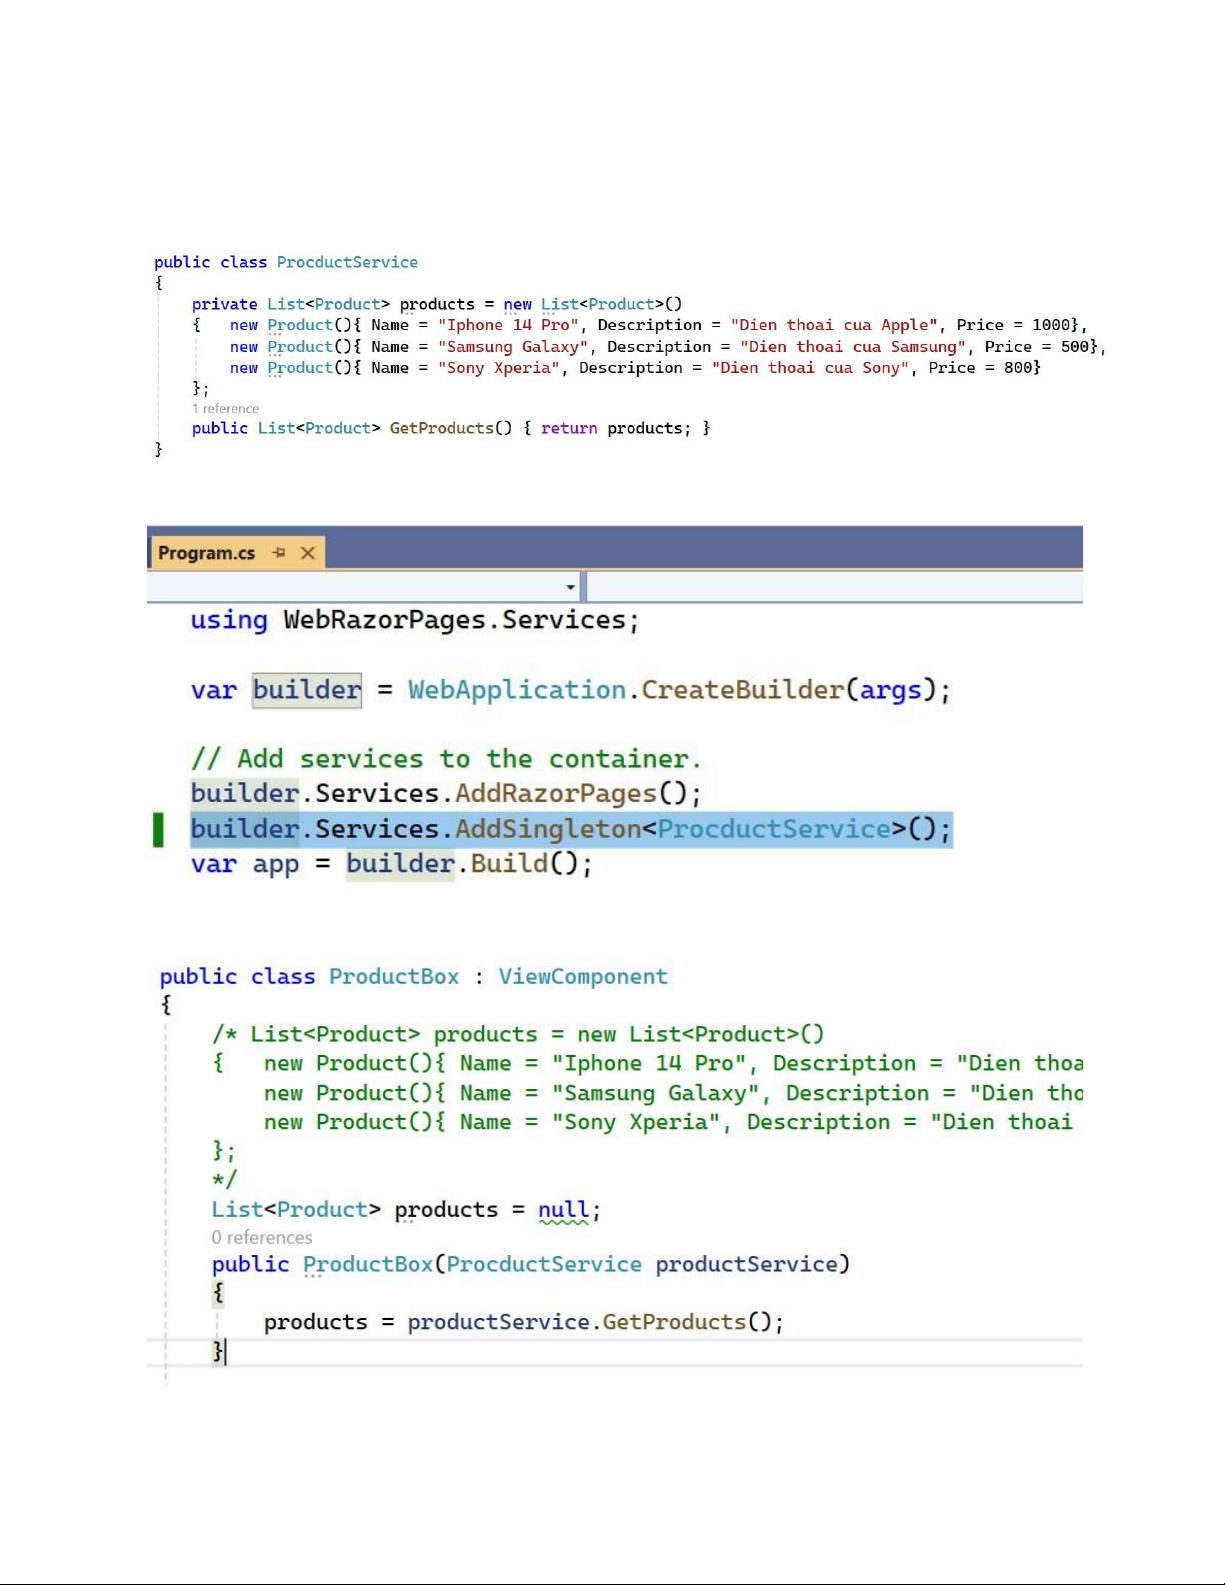Image resolution: width=1225 pixels, height=1585 pixels.
Task: Click the ViewComponent base class name
Action: [x=582, y=977]
